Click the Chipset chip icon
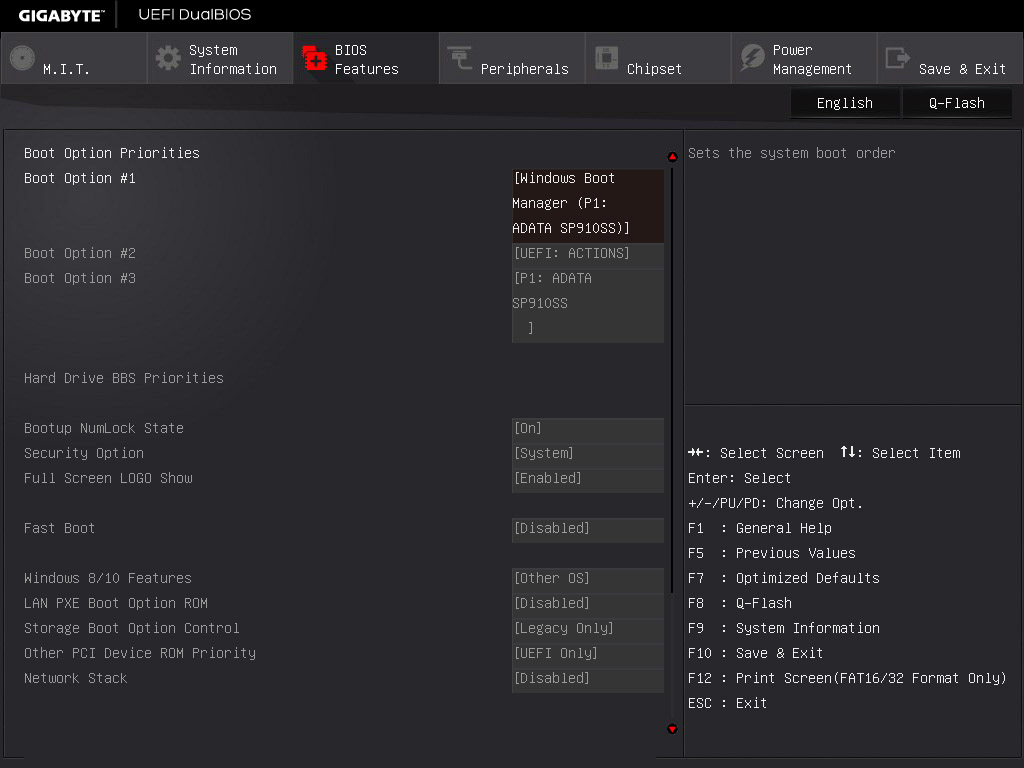The image size is (1024, 768). pyautogui.click(x=606, y=58)
